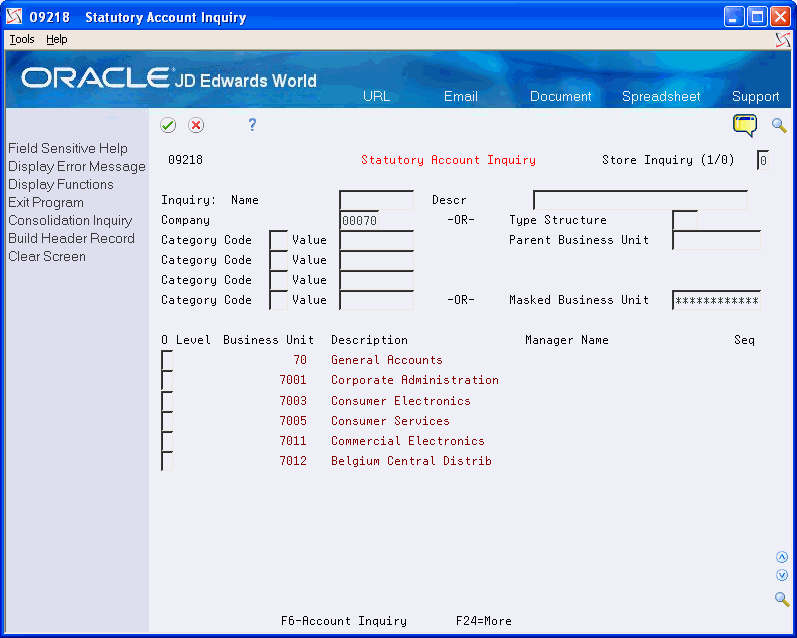Maximize the Statutory Account Inquiry window
Screen dimensions: 797x638
[x=757, y=17]
